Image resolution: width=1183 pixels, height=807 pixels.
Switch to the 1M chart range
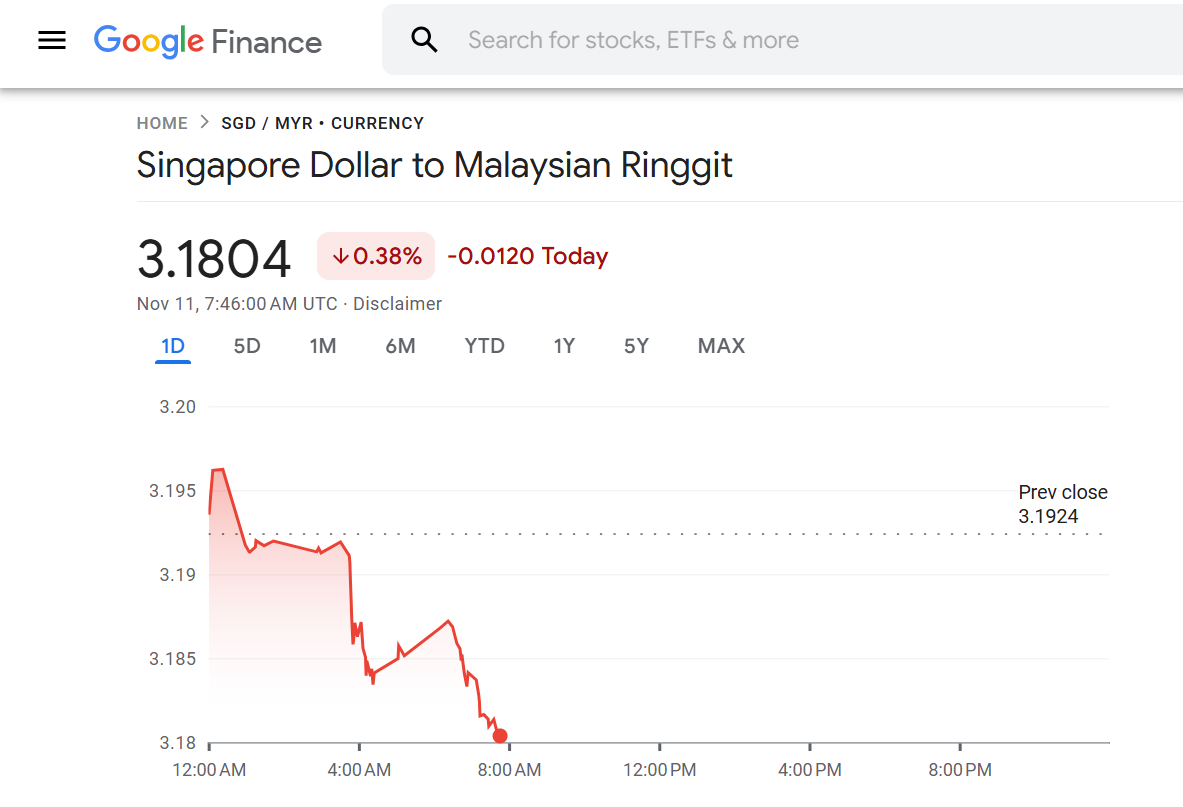(x=323, y=346)
